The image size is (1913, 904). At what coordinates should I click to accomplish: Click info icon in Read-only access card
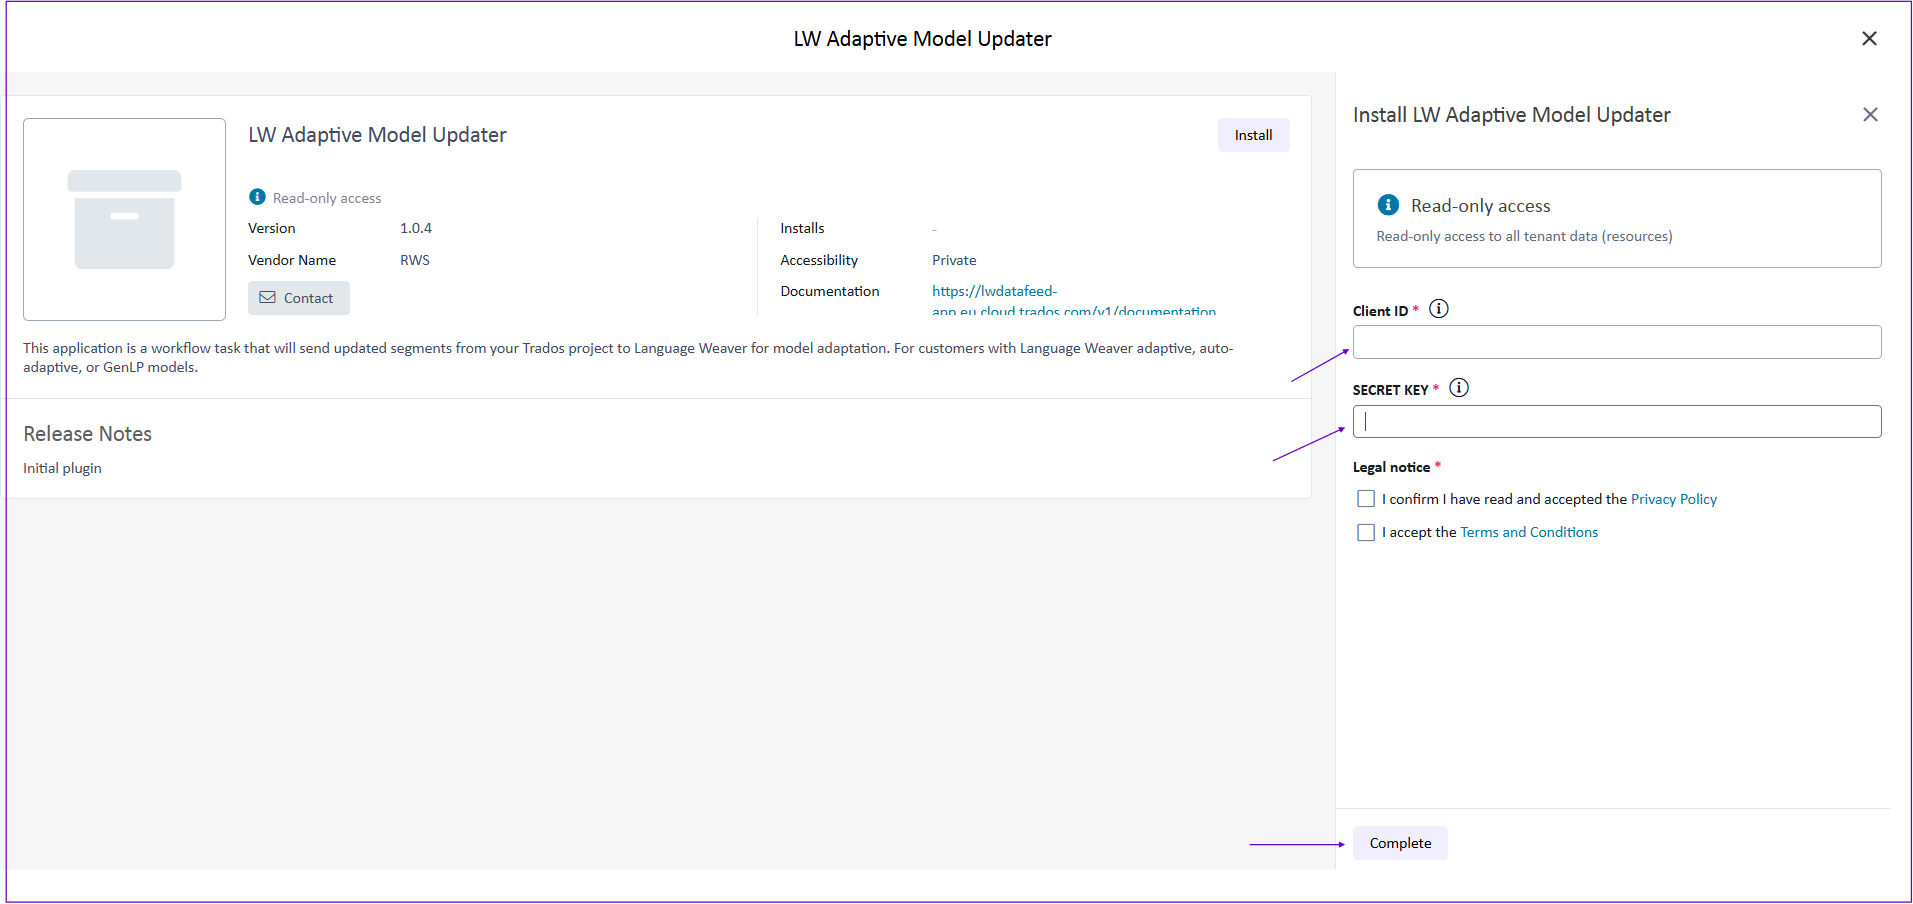(1388, 205)
